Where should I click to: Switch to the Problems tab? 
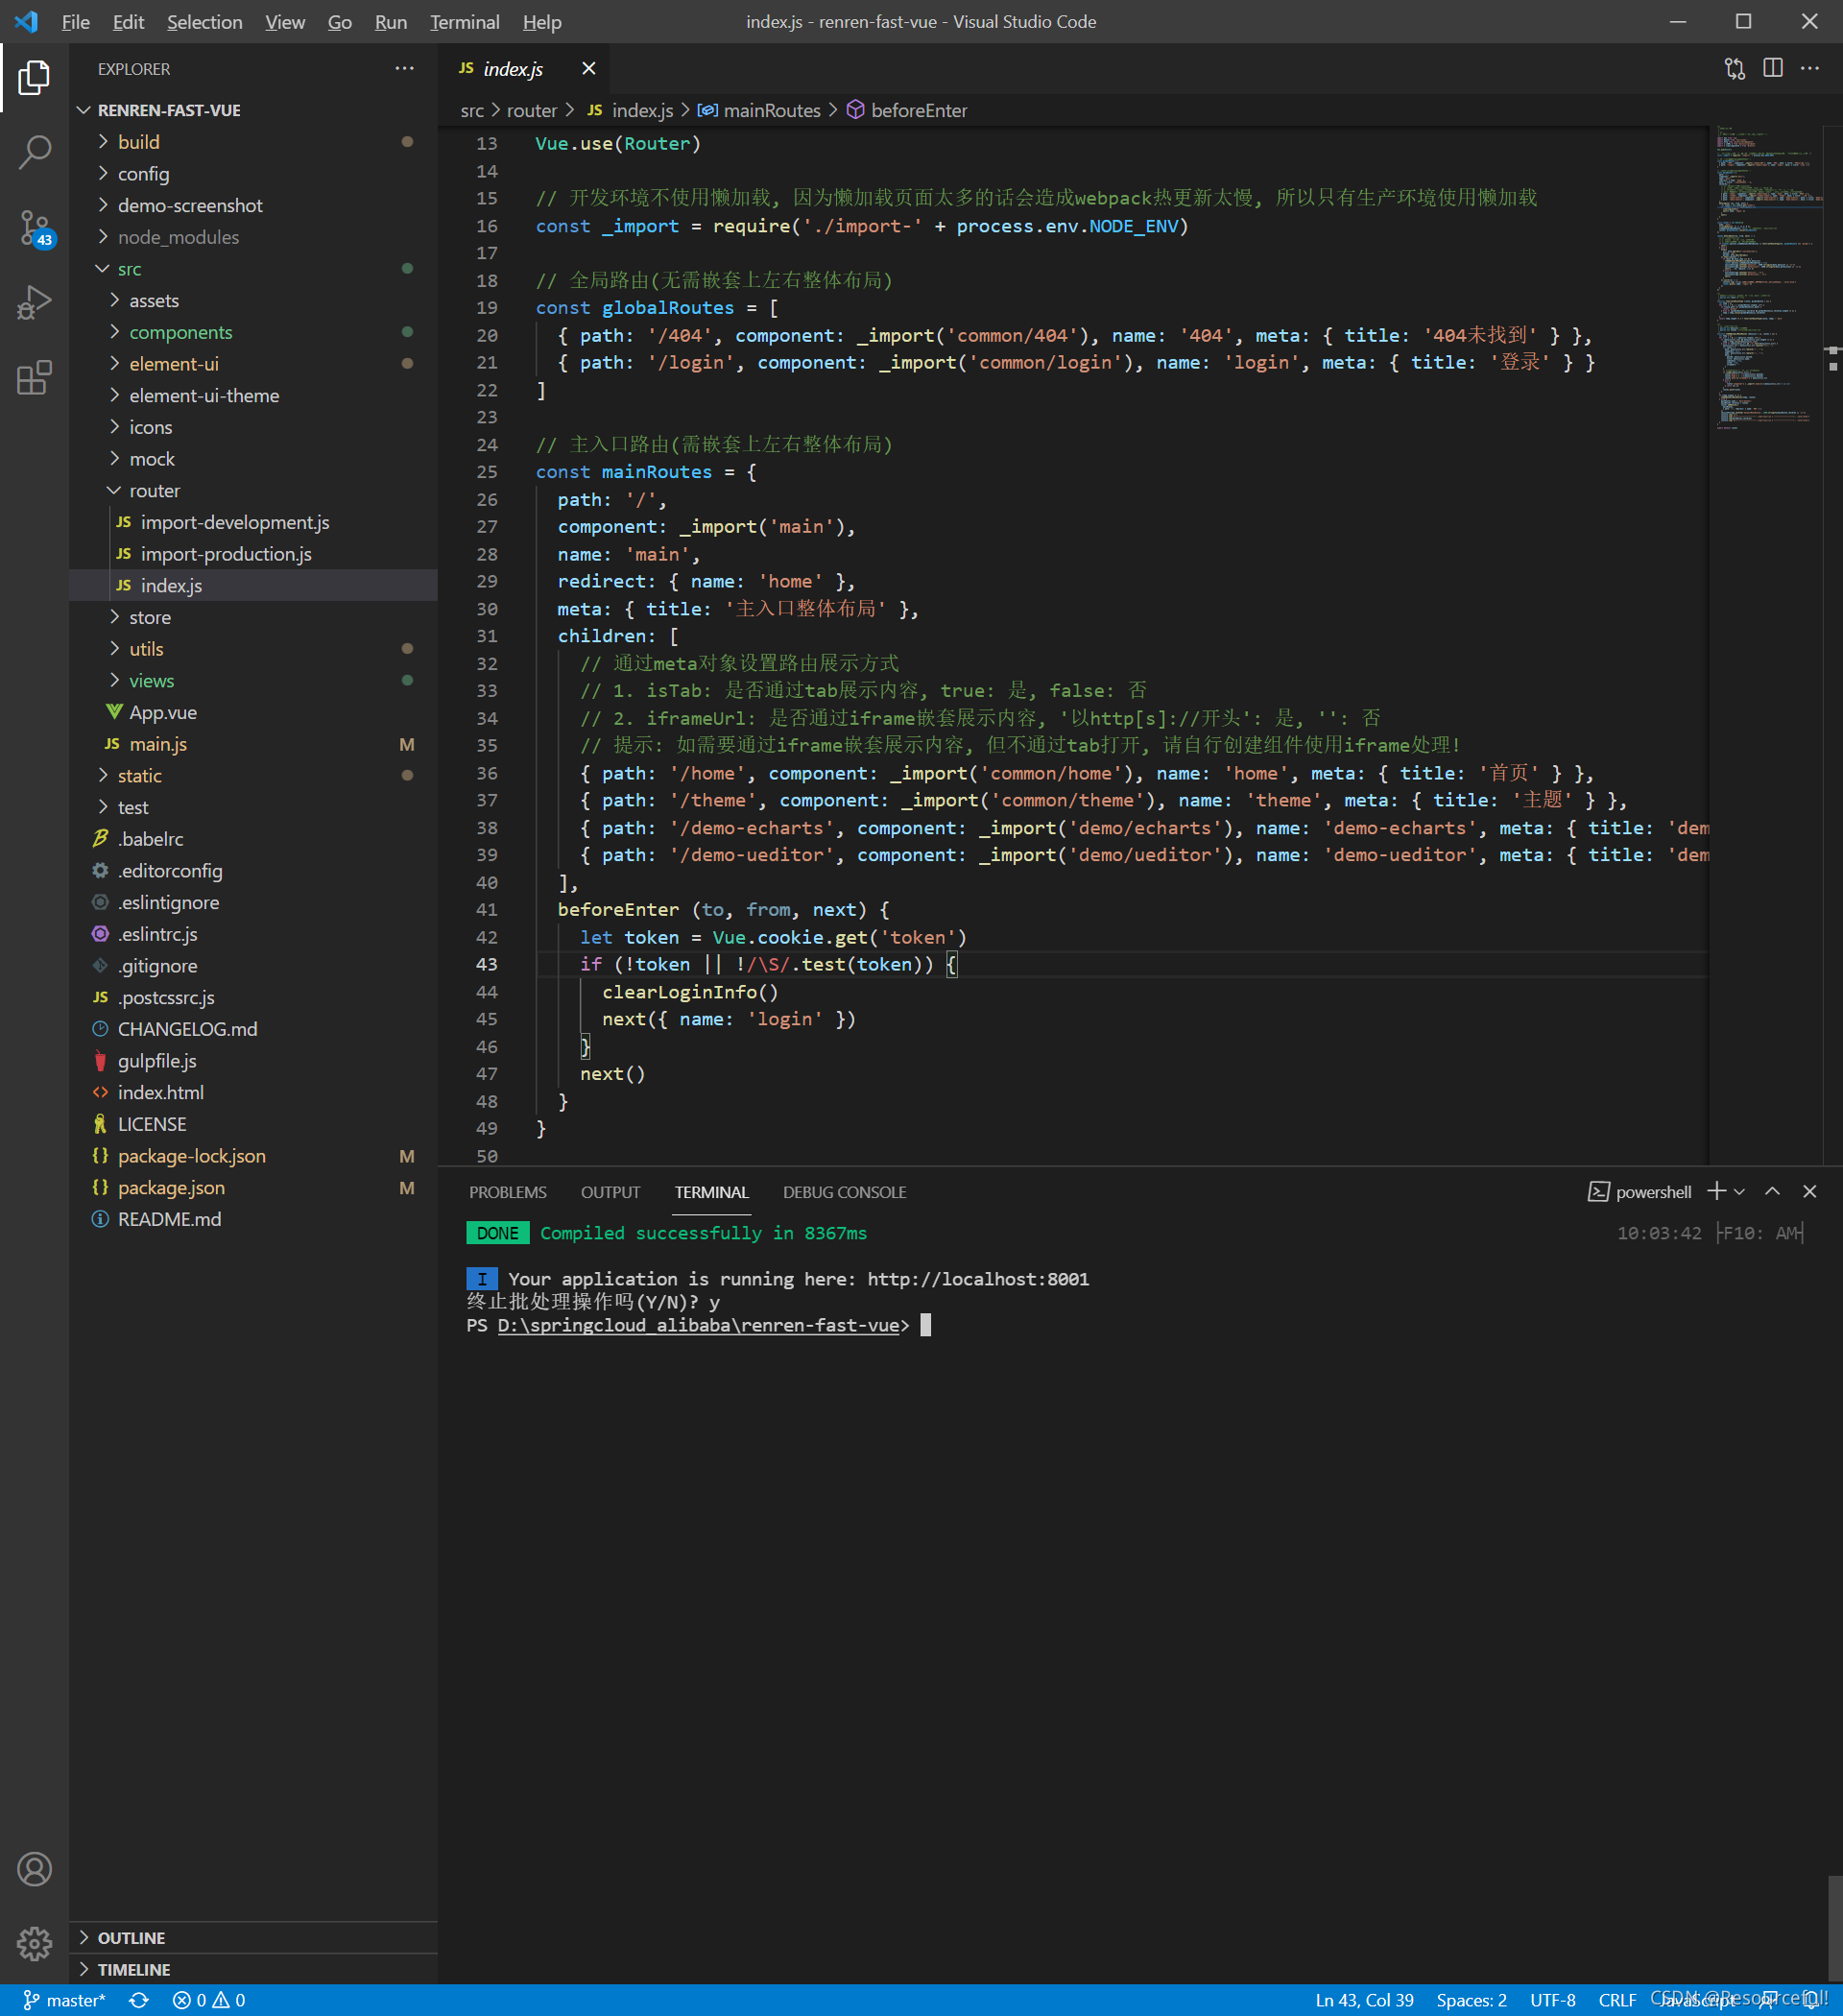coord(508,1192)
